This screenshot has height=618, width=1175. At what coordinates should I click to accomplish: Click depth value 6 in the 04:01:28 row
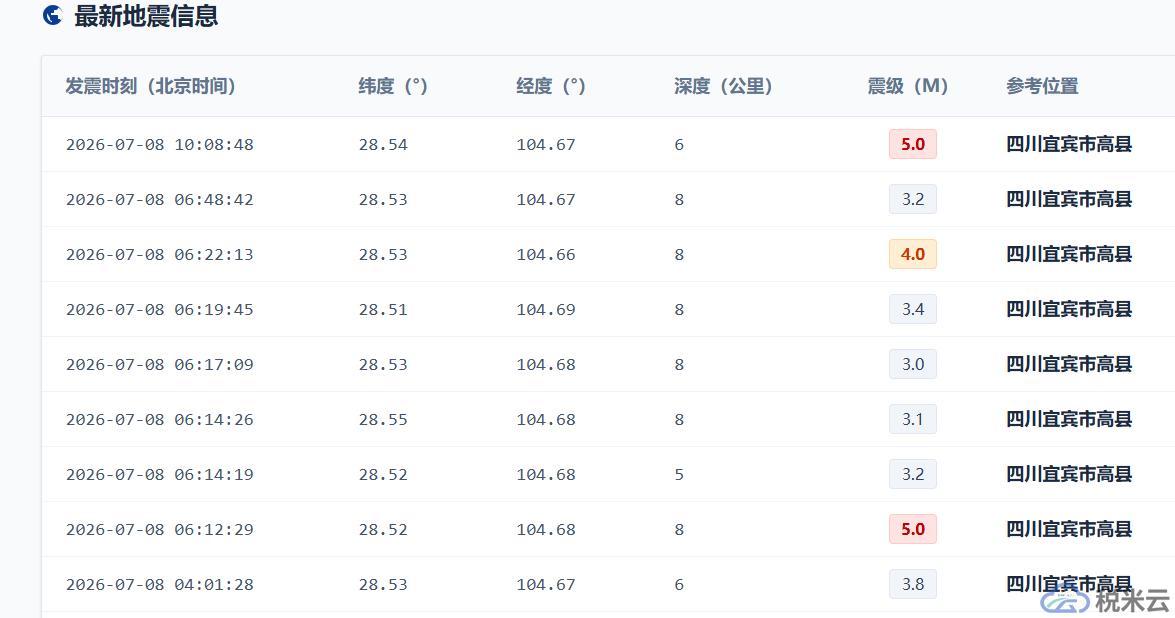(679, 584)
